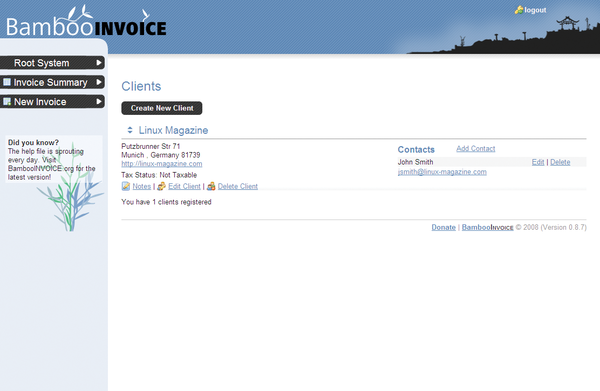Click the Notes notepad icon

click(126, 186)
